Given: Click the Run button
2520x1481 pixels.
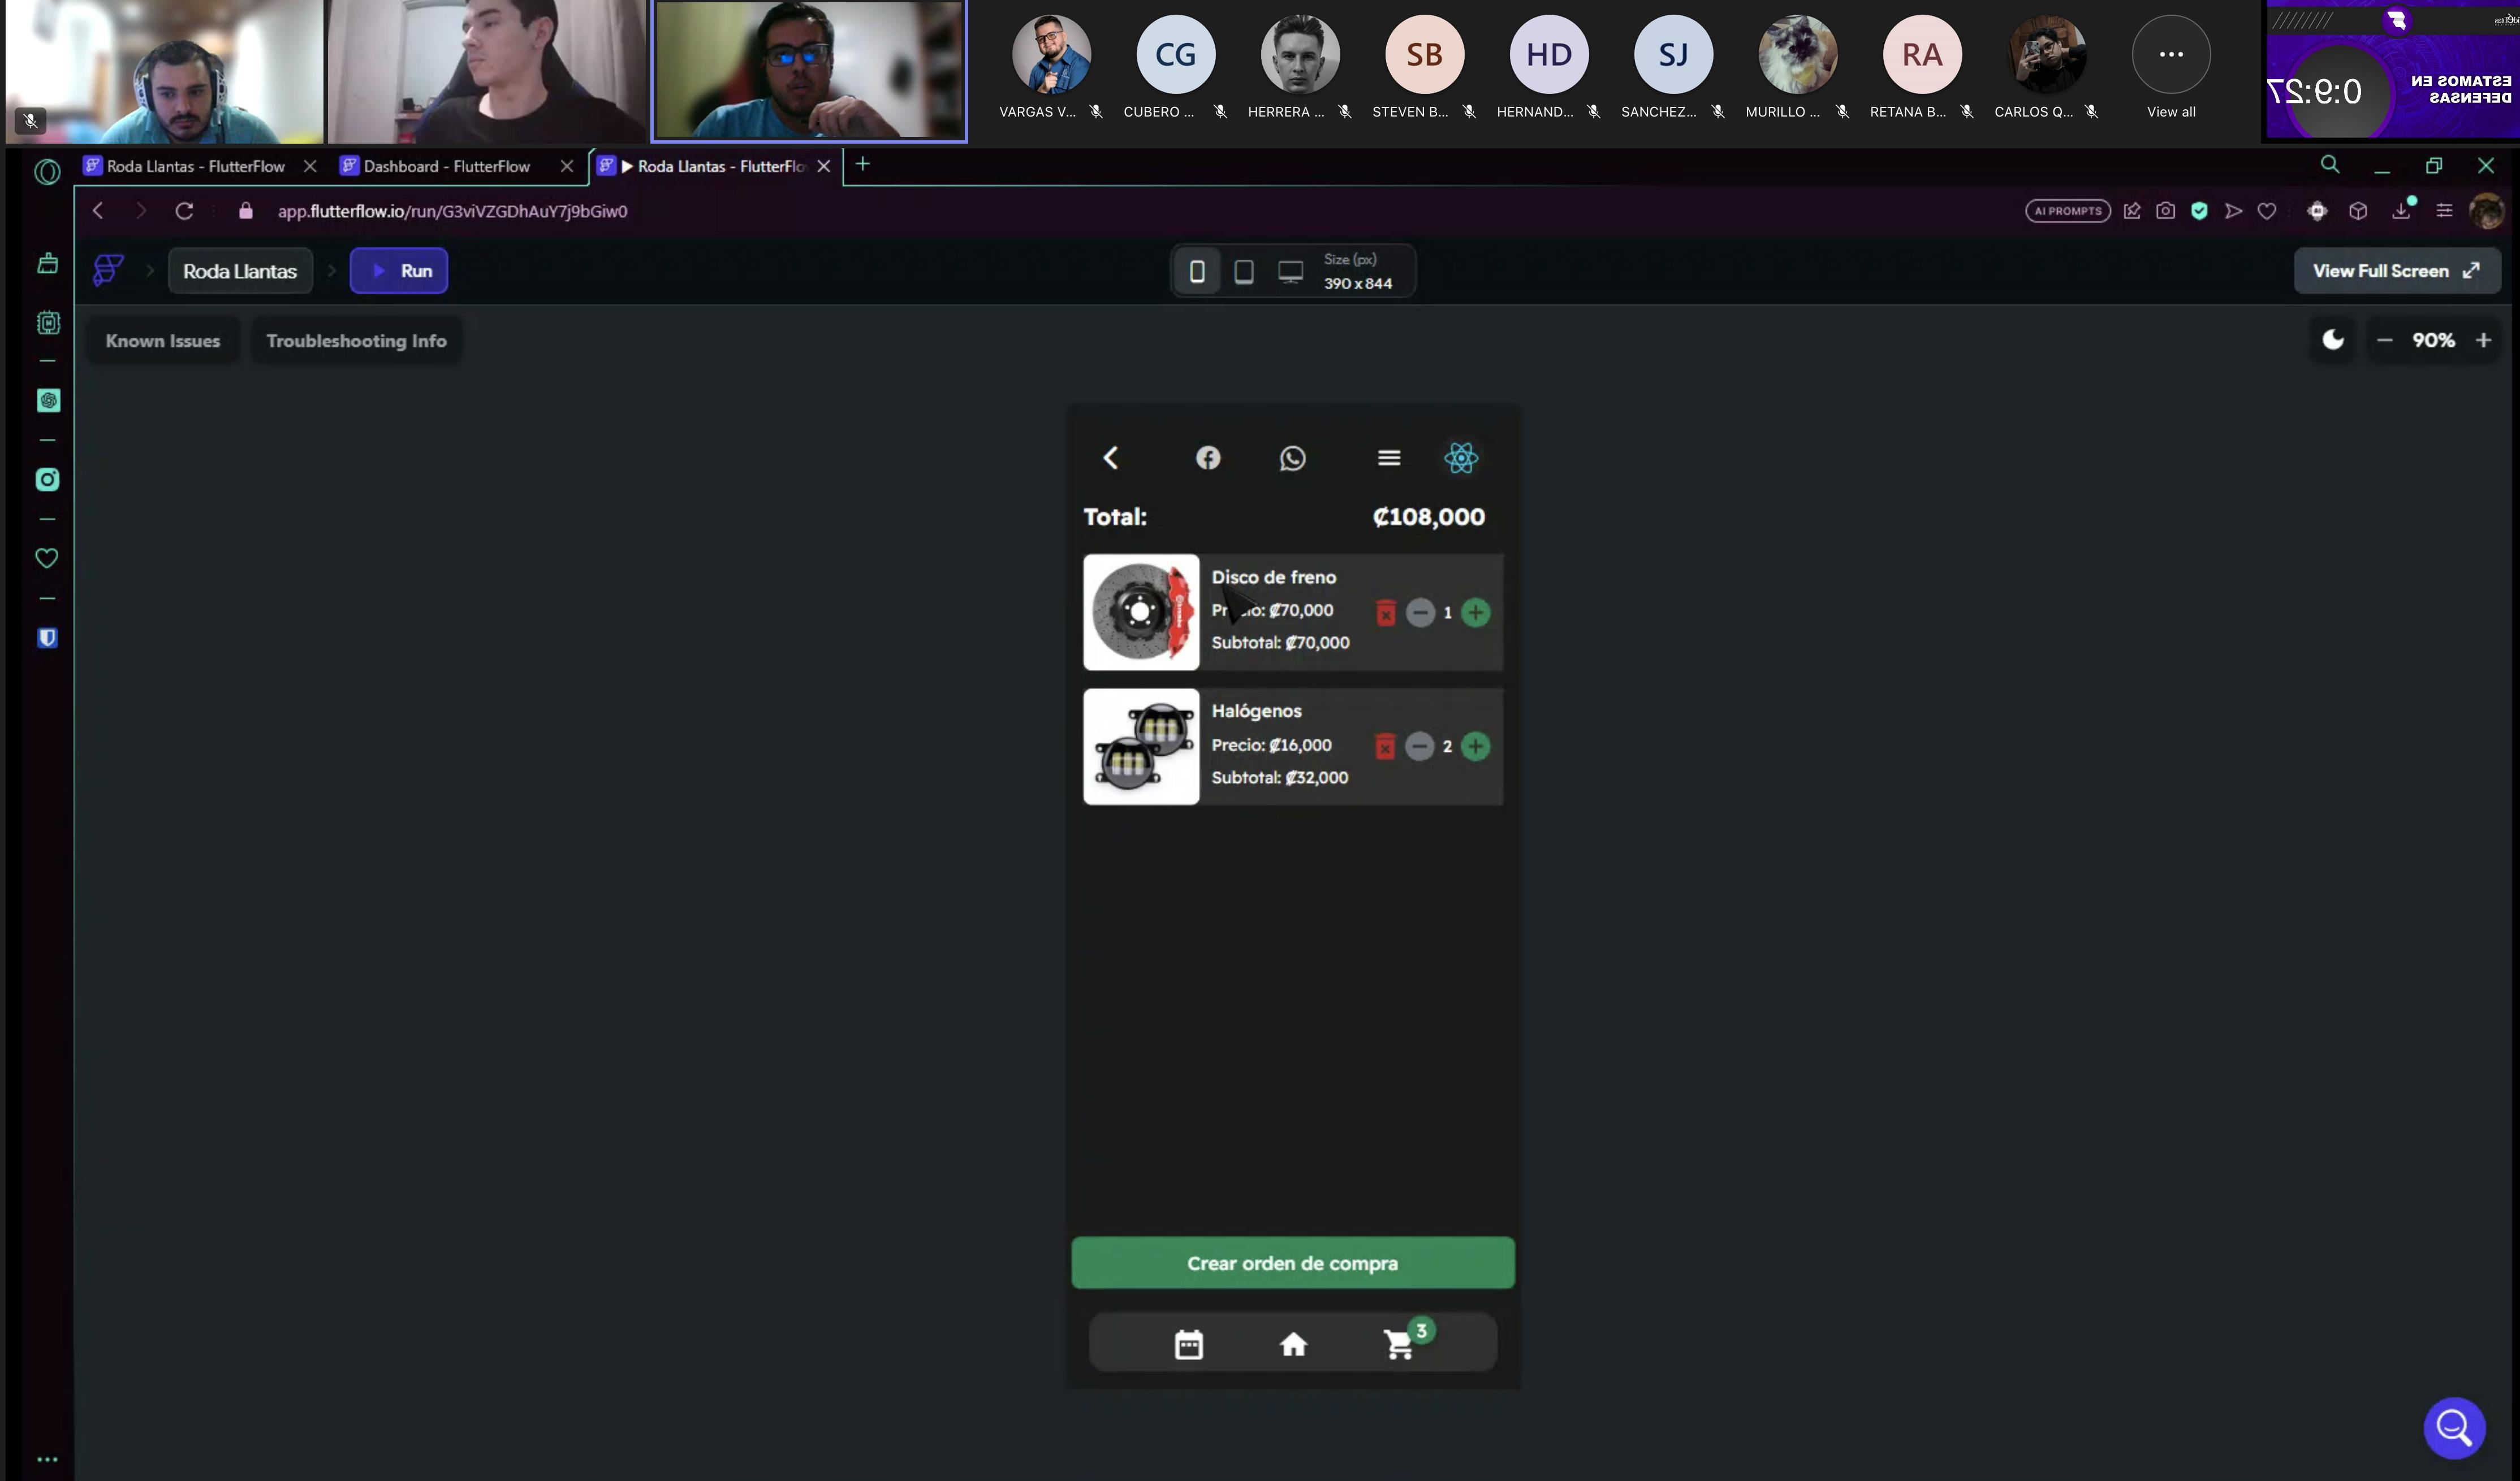Looking at the screenshot, I should (x=399, y=271).
